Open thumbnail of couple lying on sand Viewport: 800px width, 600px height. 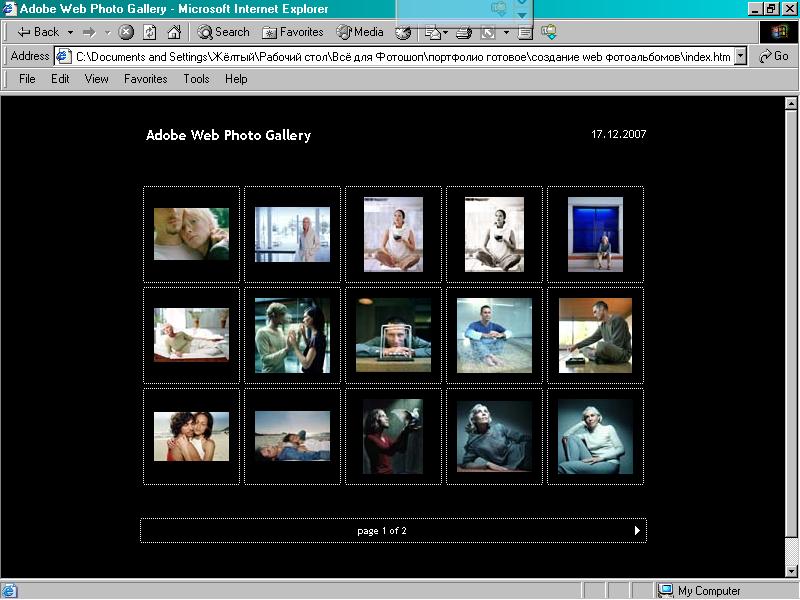(292, 436)
